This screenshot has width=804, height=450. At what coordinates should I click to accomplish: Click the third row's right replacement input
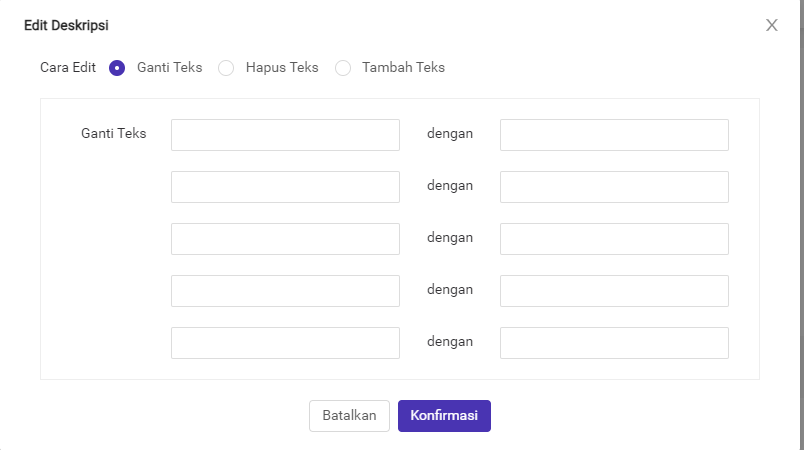614,239
